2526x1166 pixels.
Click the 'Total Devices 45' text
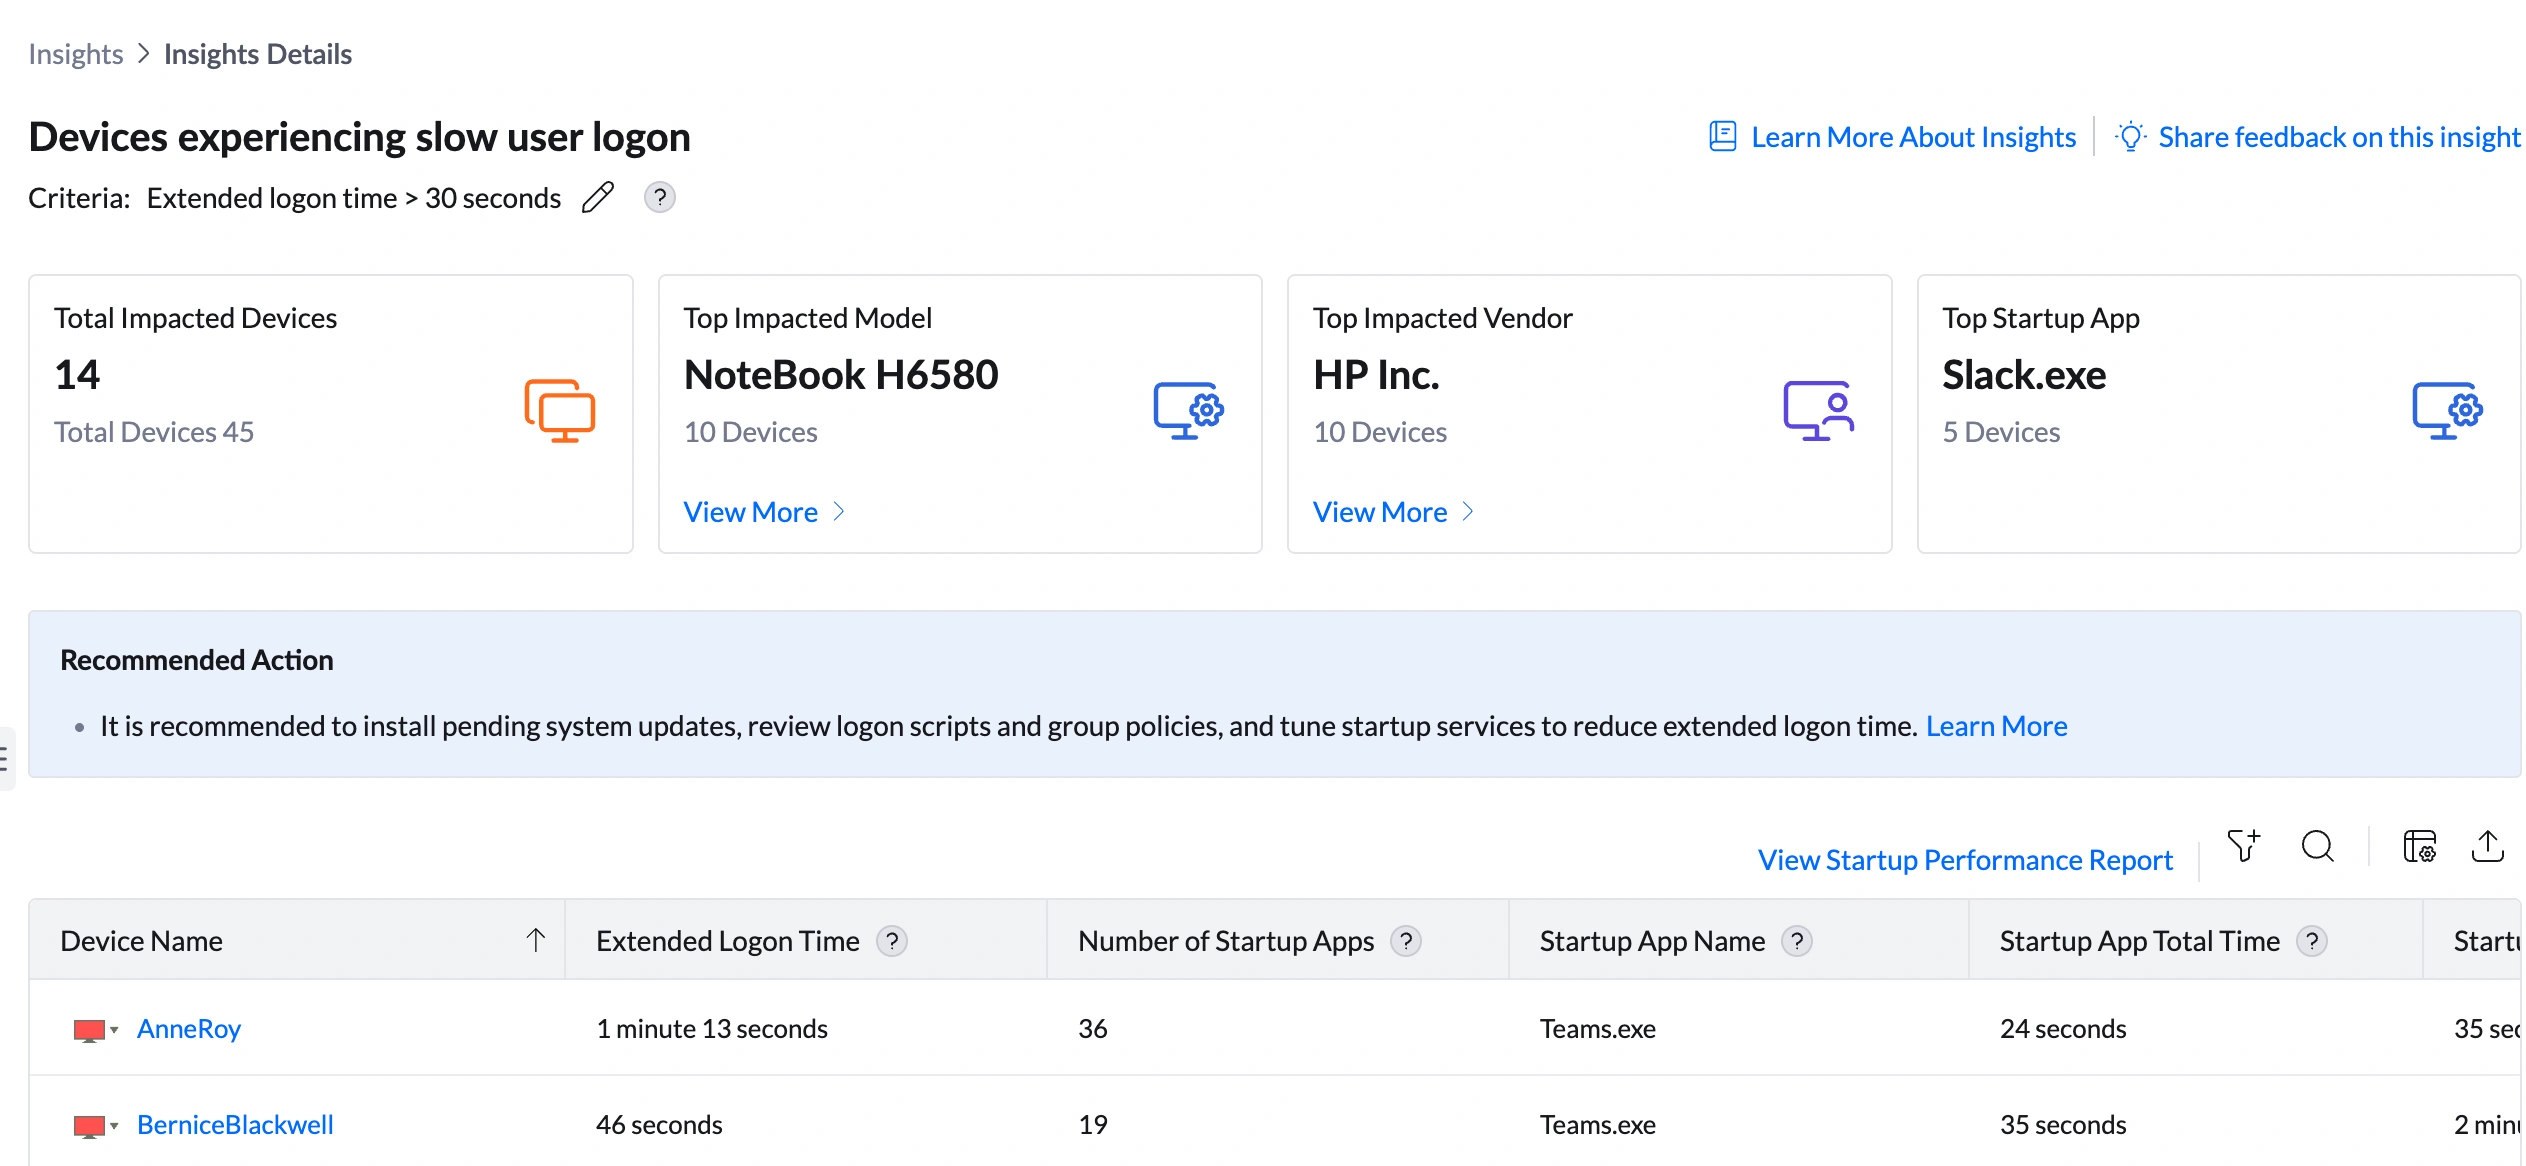pos(154,432)
